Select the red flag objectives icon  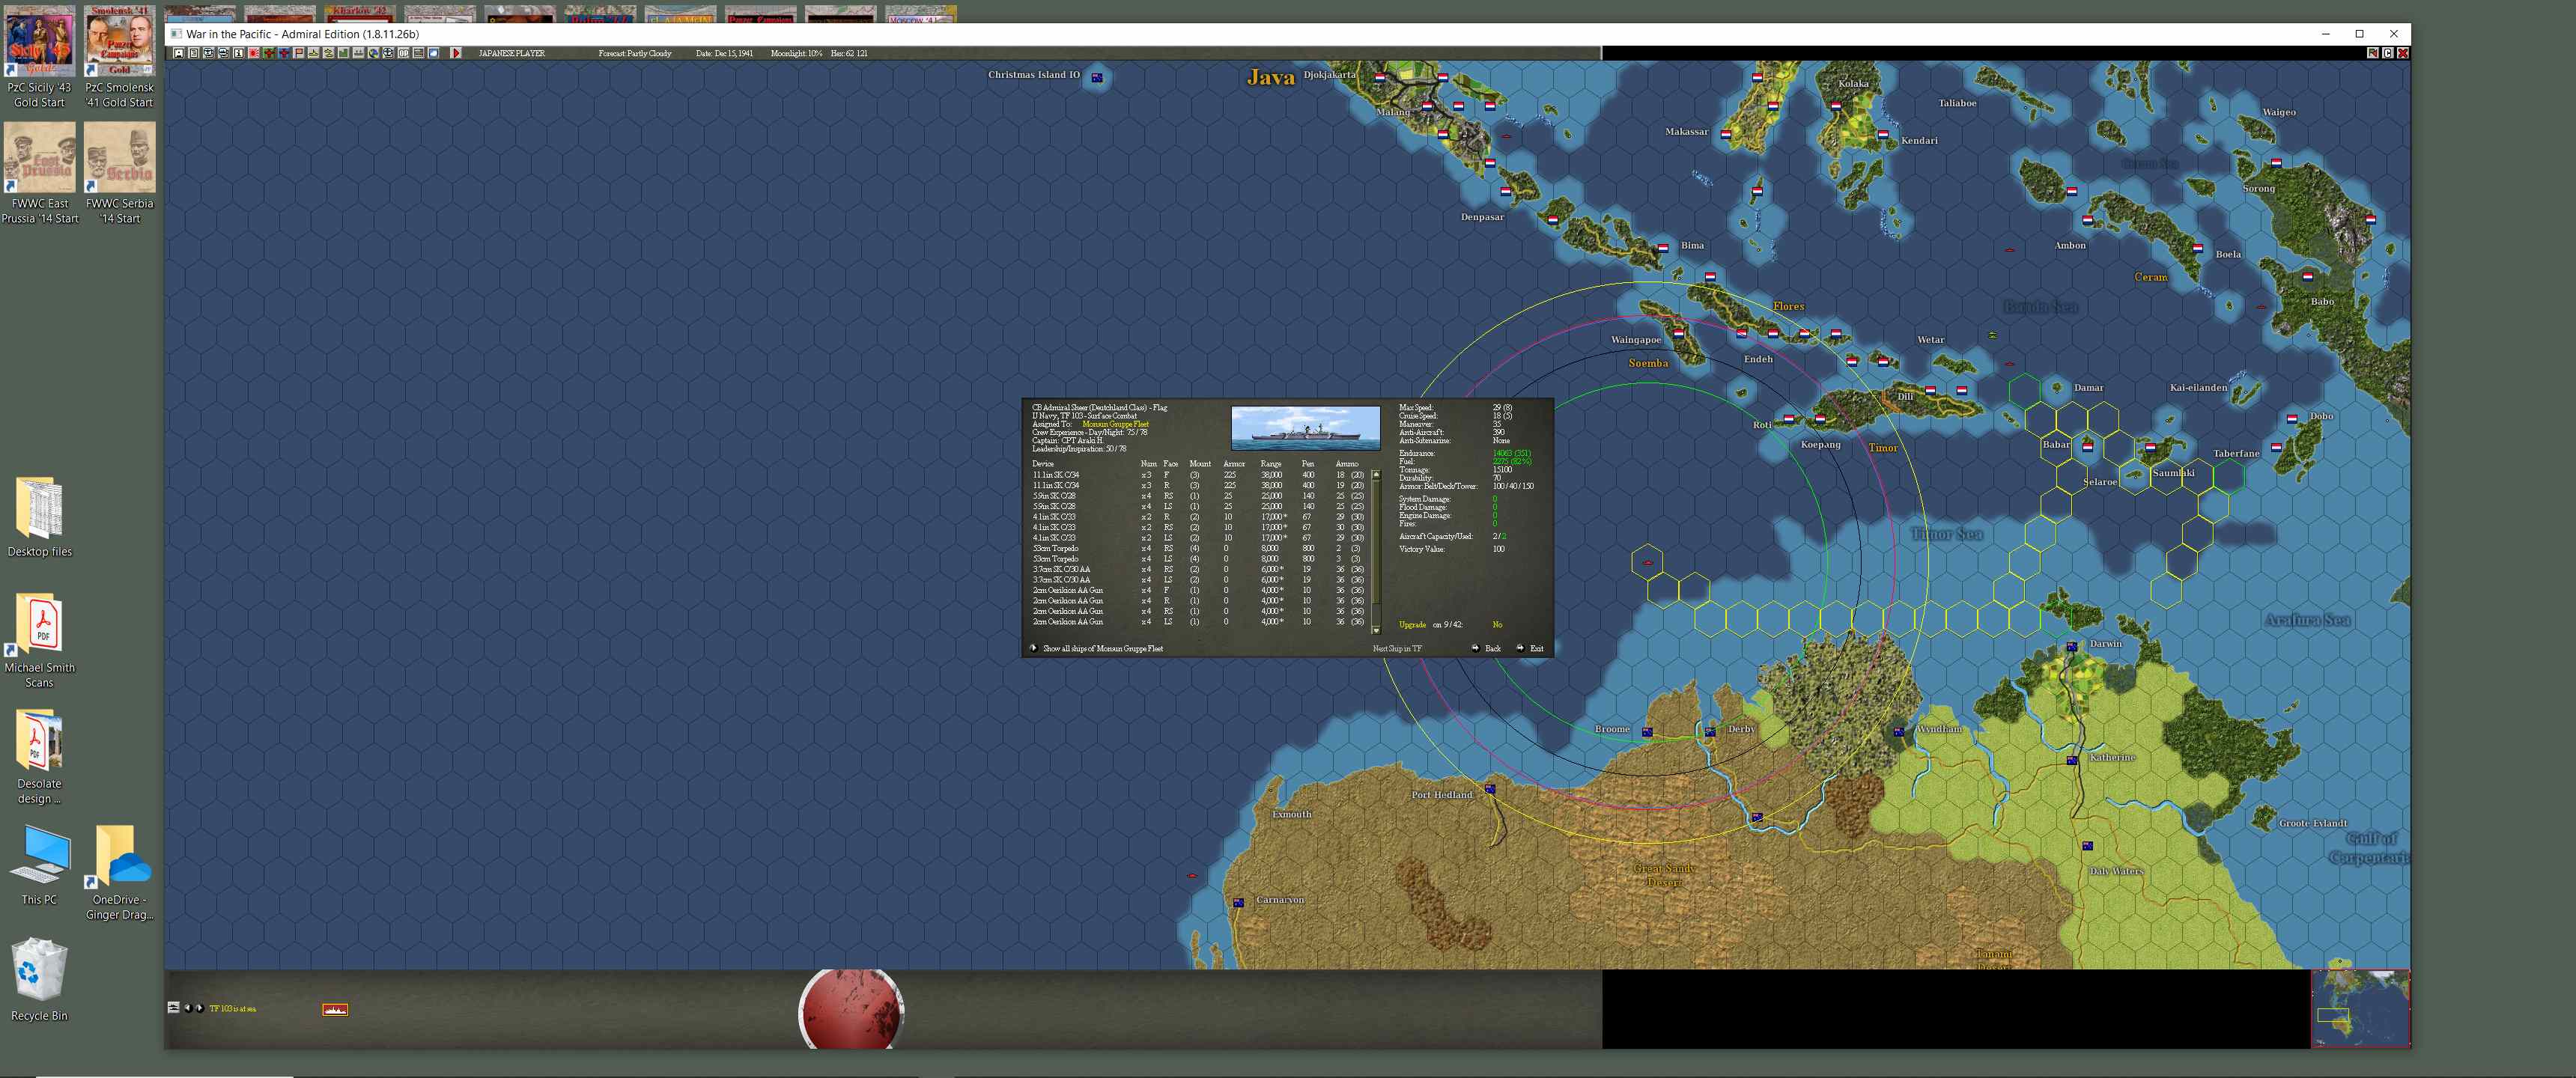click(299, 53)
